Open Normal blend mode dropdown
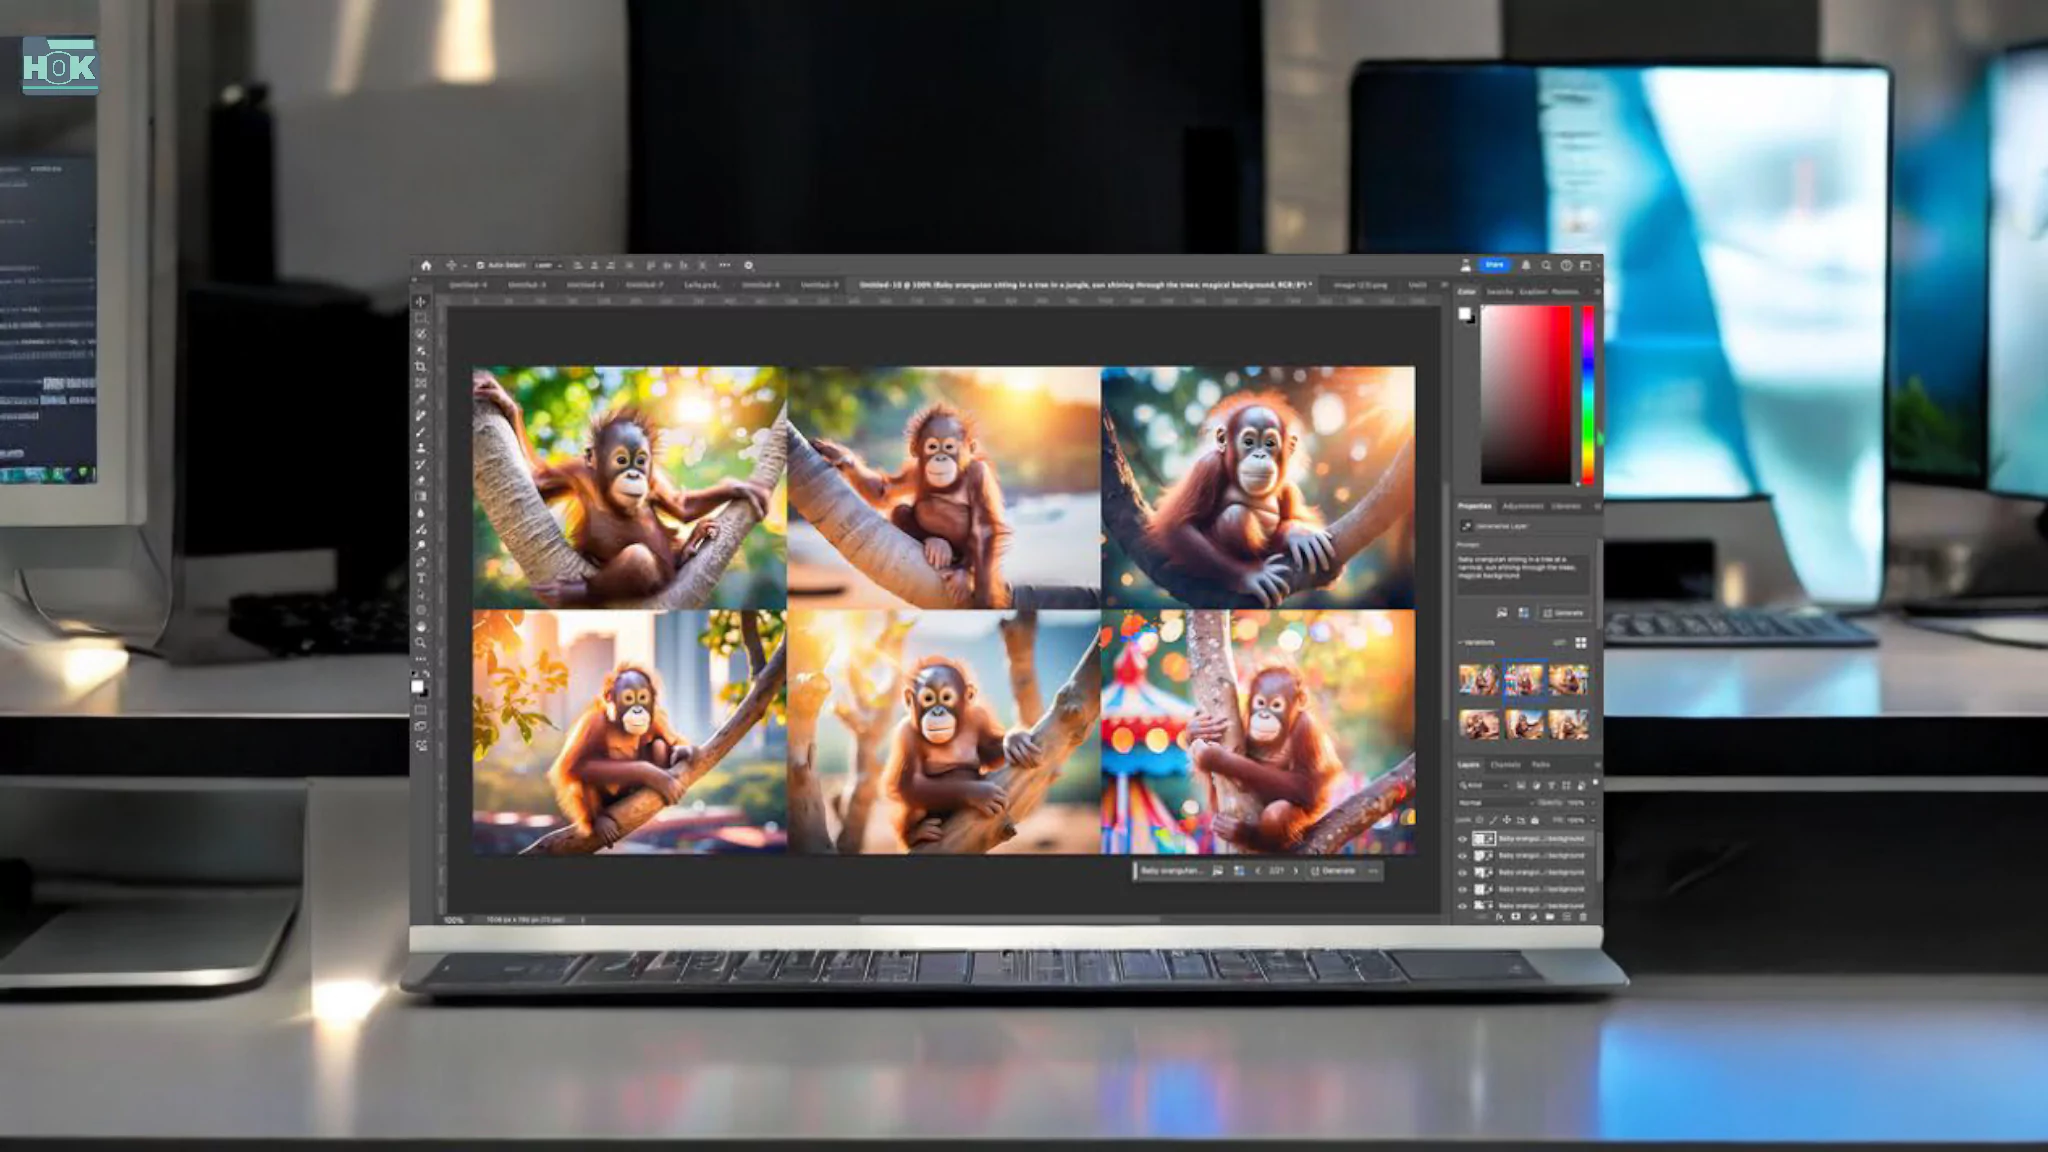2048x1152 pixels. coord(1497,803)
